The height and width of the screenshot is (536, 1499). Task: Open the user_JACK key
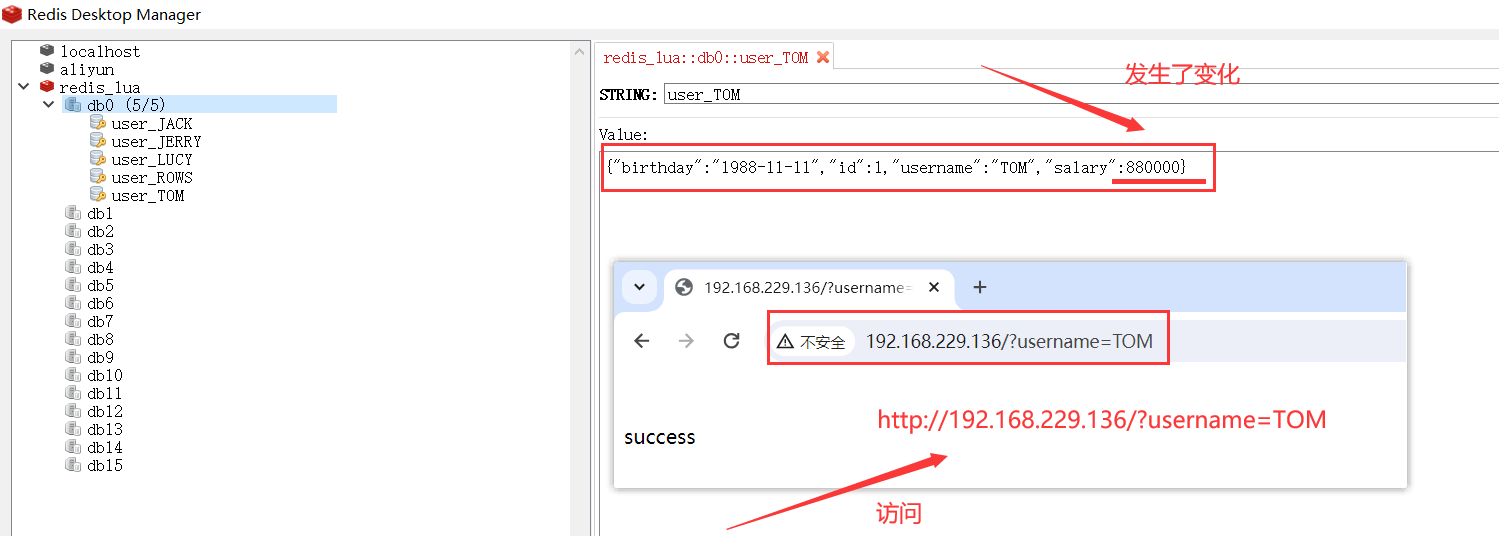[152, 124]
